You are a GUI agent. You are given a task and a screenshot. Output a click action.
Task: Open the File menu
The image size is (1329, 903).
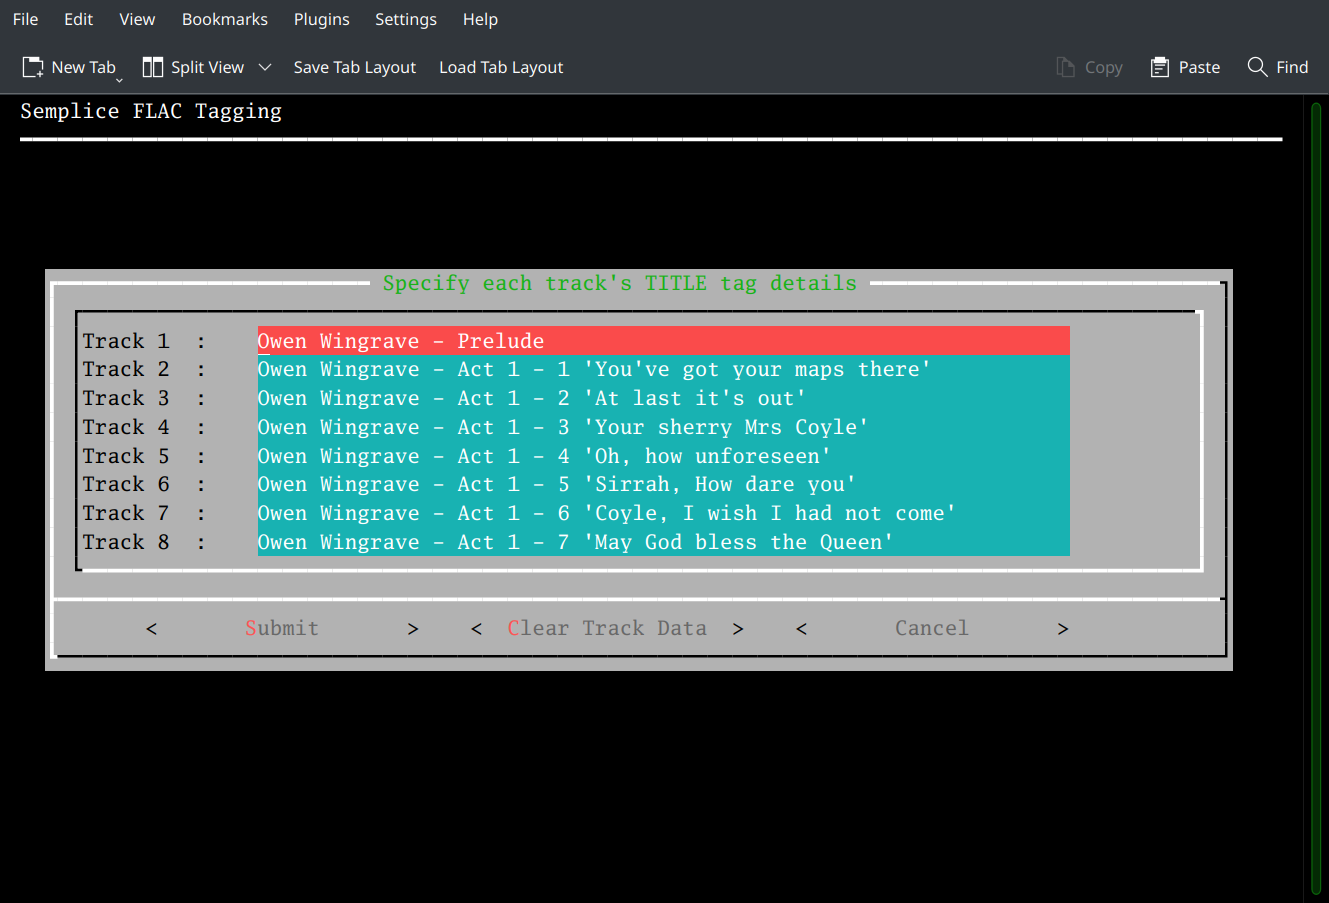point(24,19)
